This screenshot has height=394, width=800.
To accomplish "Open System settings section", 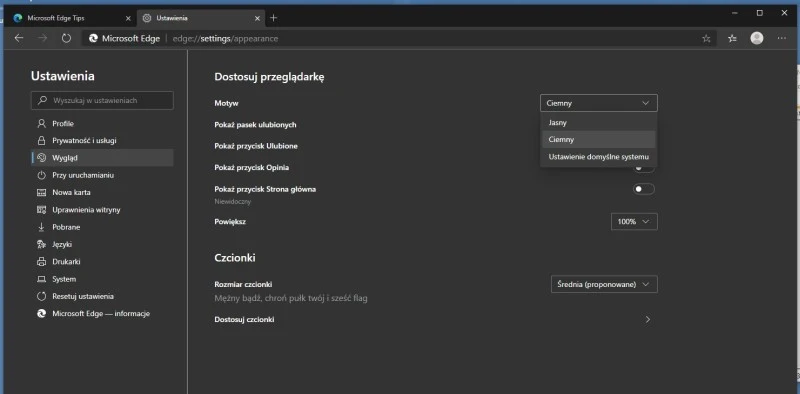I will (x=102, y=279).
